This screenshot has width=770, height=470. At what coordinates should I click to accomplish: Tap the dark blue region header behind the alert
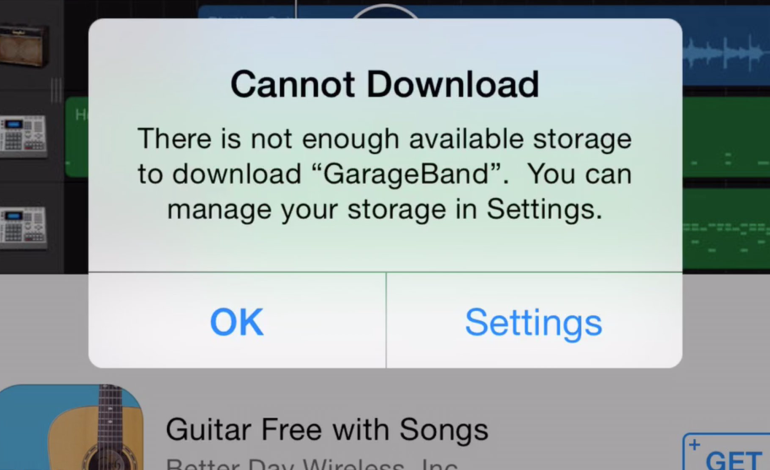coord(246,12)
